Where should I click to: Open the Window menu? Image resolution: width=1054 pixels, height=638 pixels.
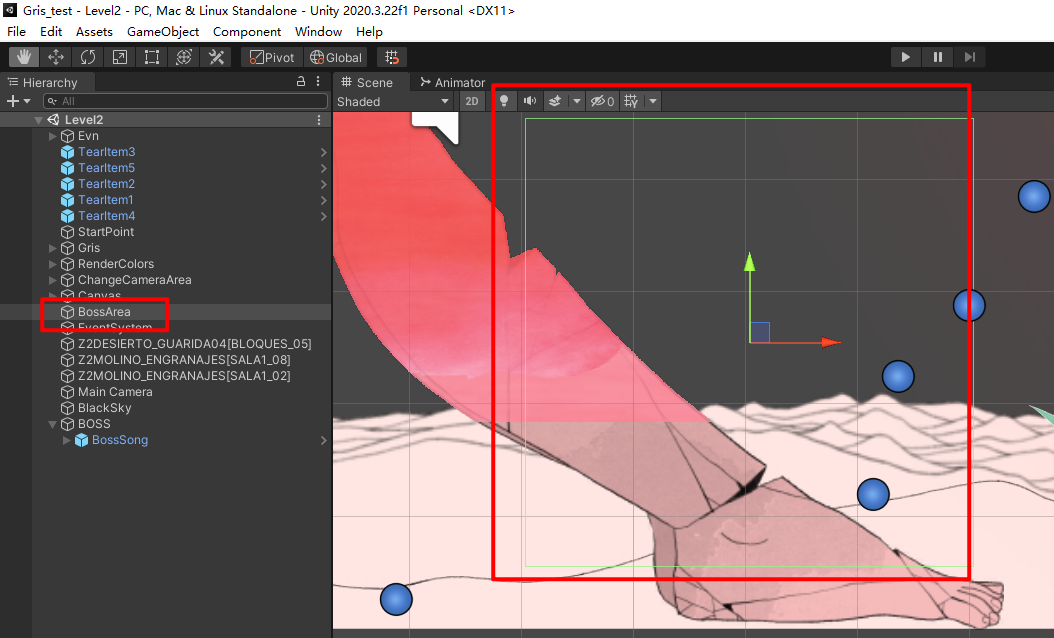318,32
